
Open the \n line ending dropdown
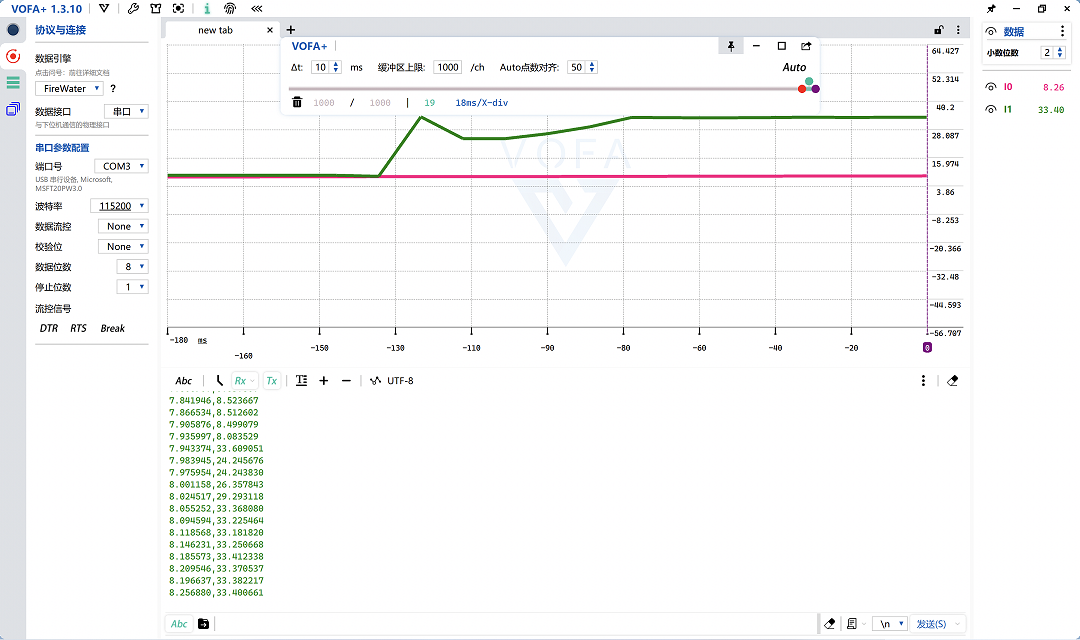coord(890,623)
